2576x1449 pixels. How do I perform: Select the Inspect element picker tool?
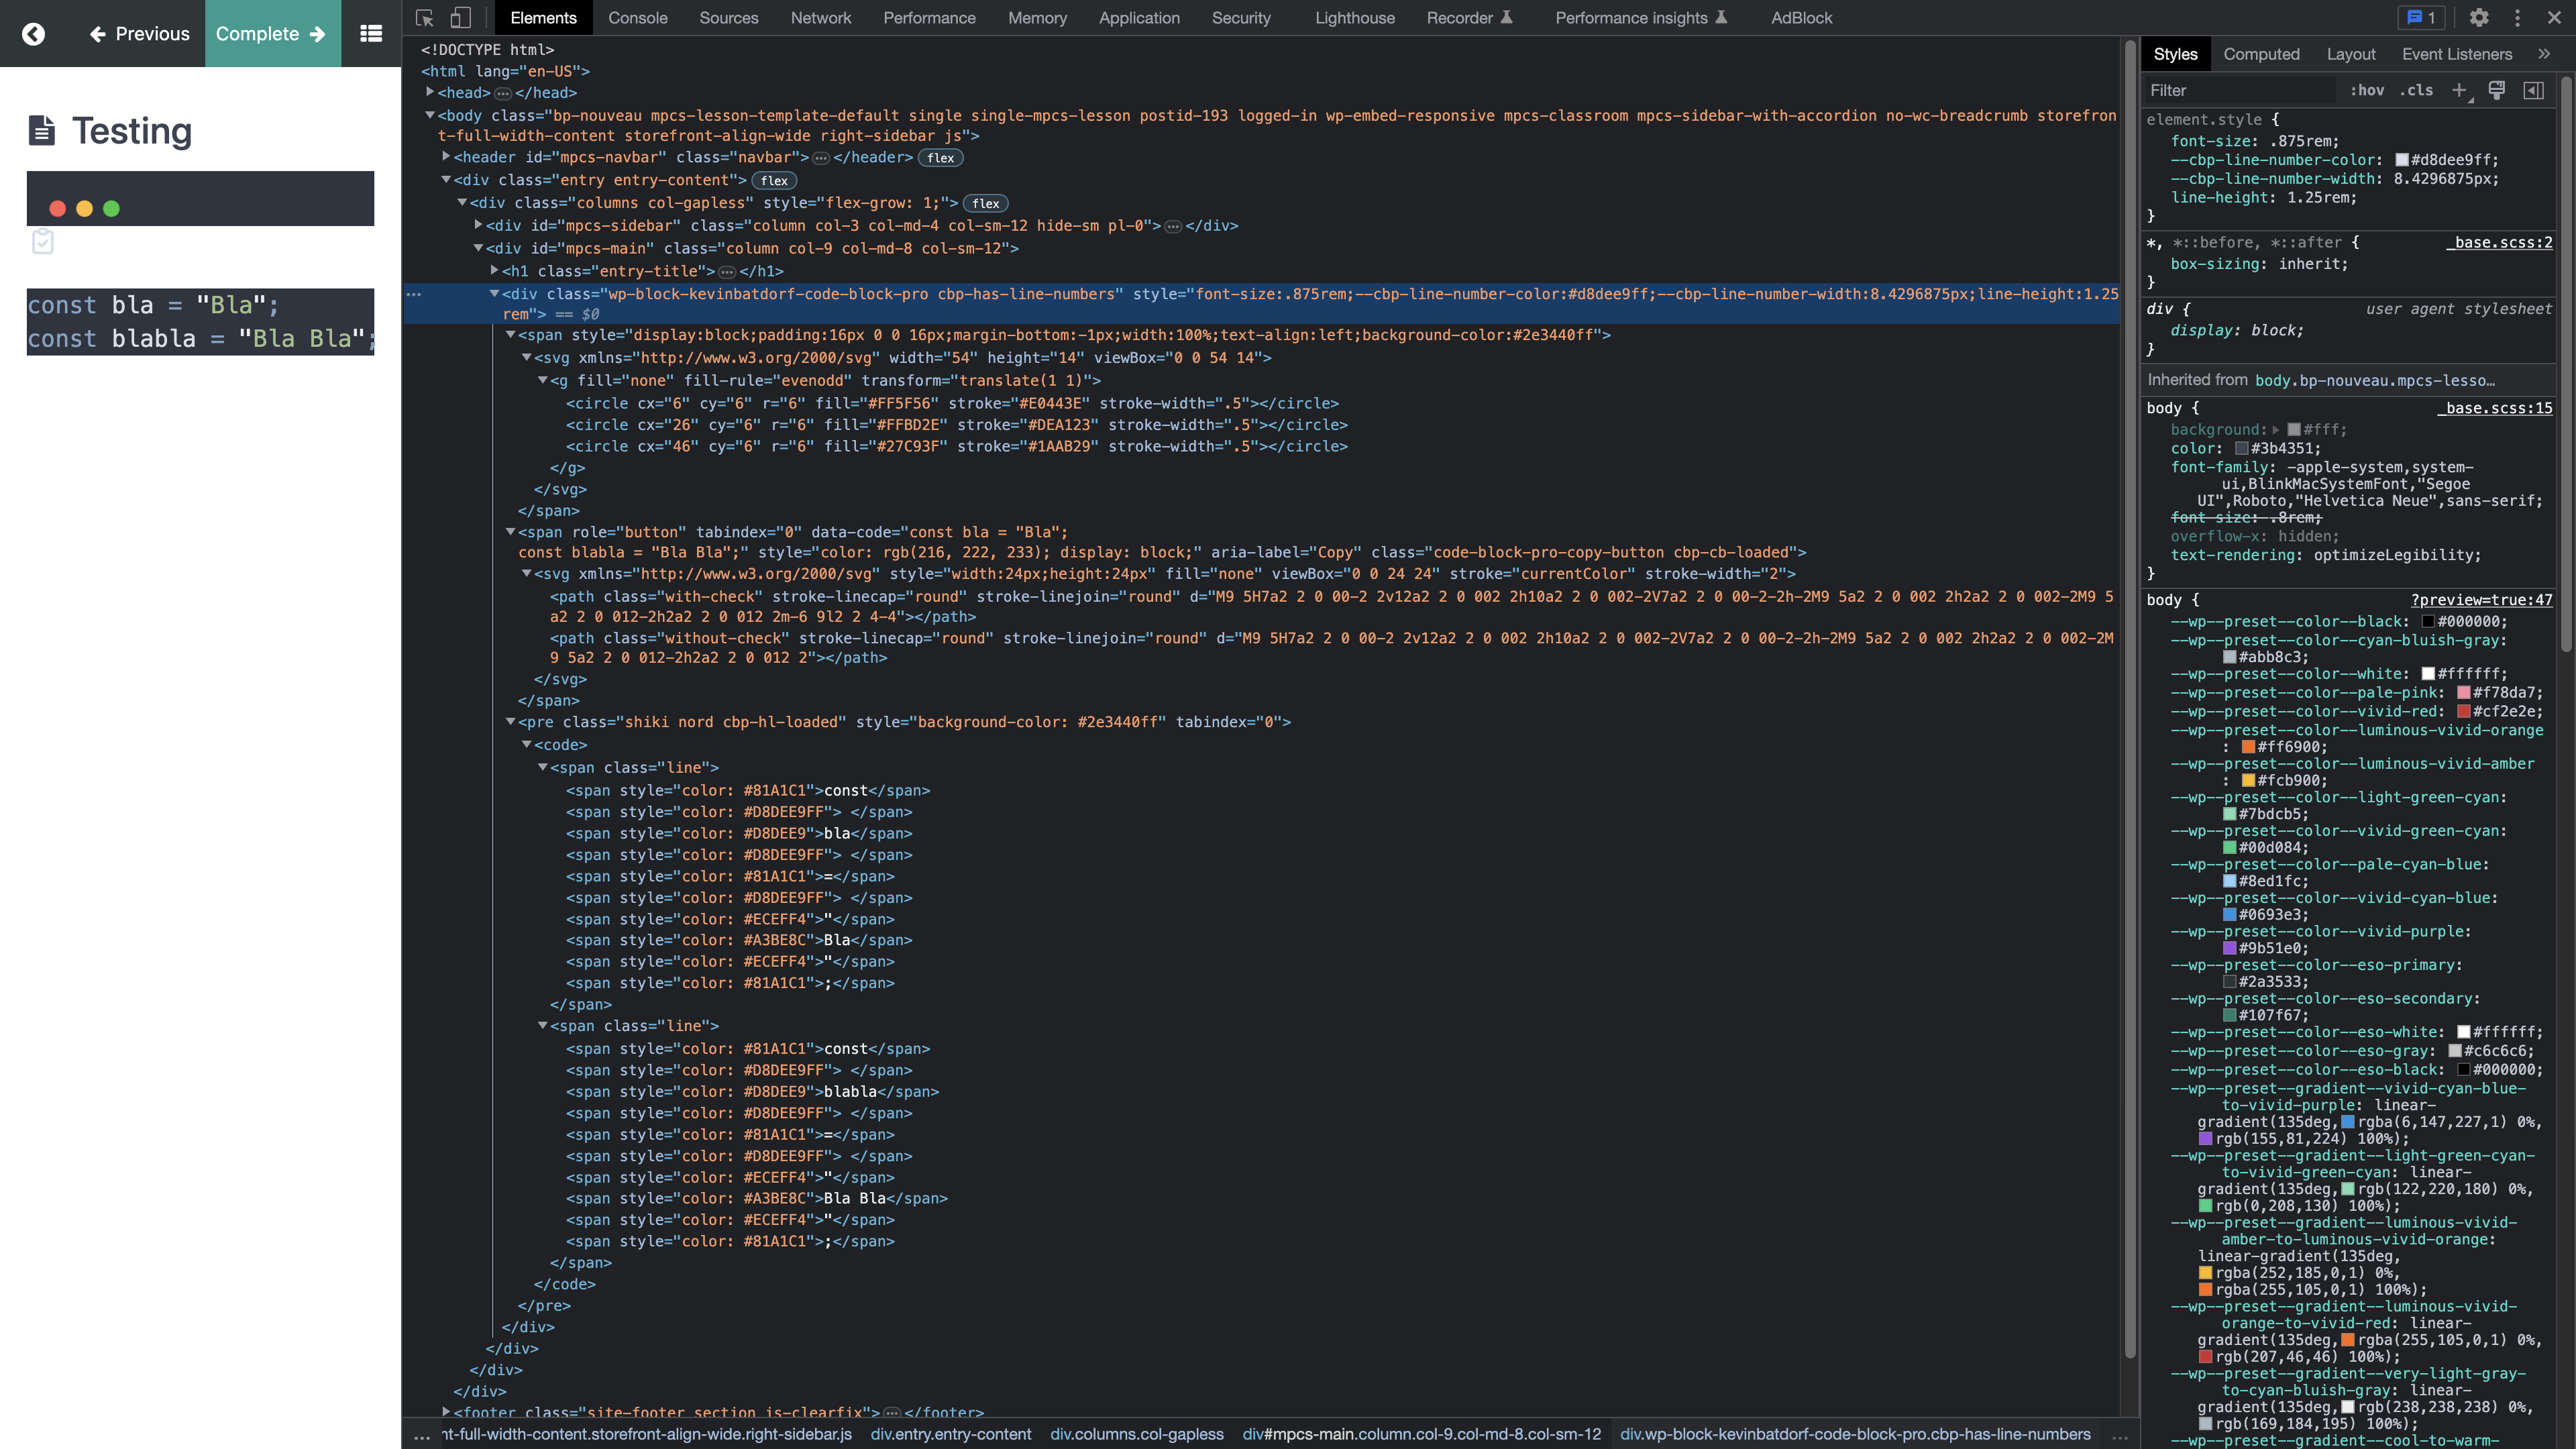[424, 18]
